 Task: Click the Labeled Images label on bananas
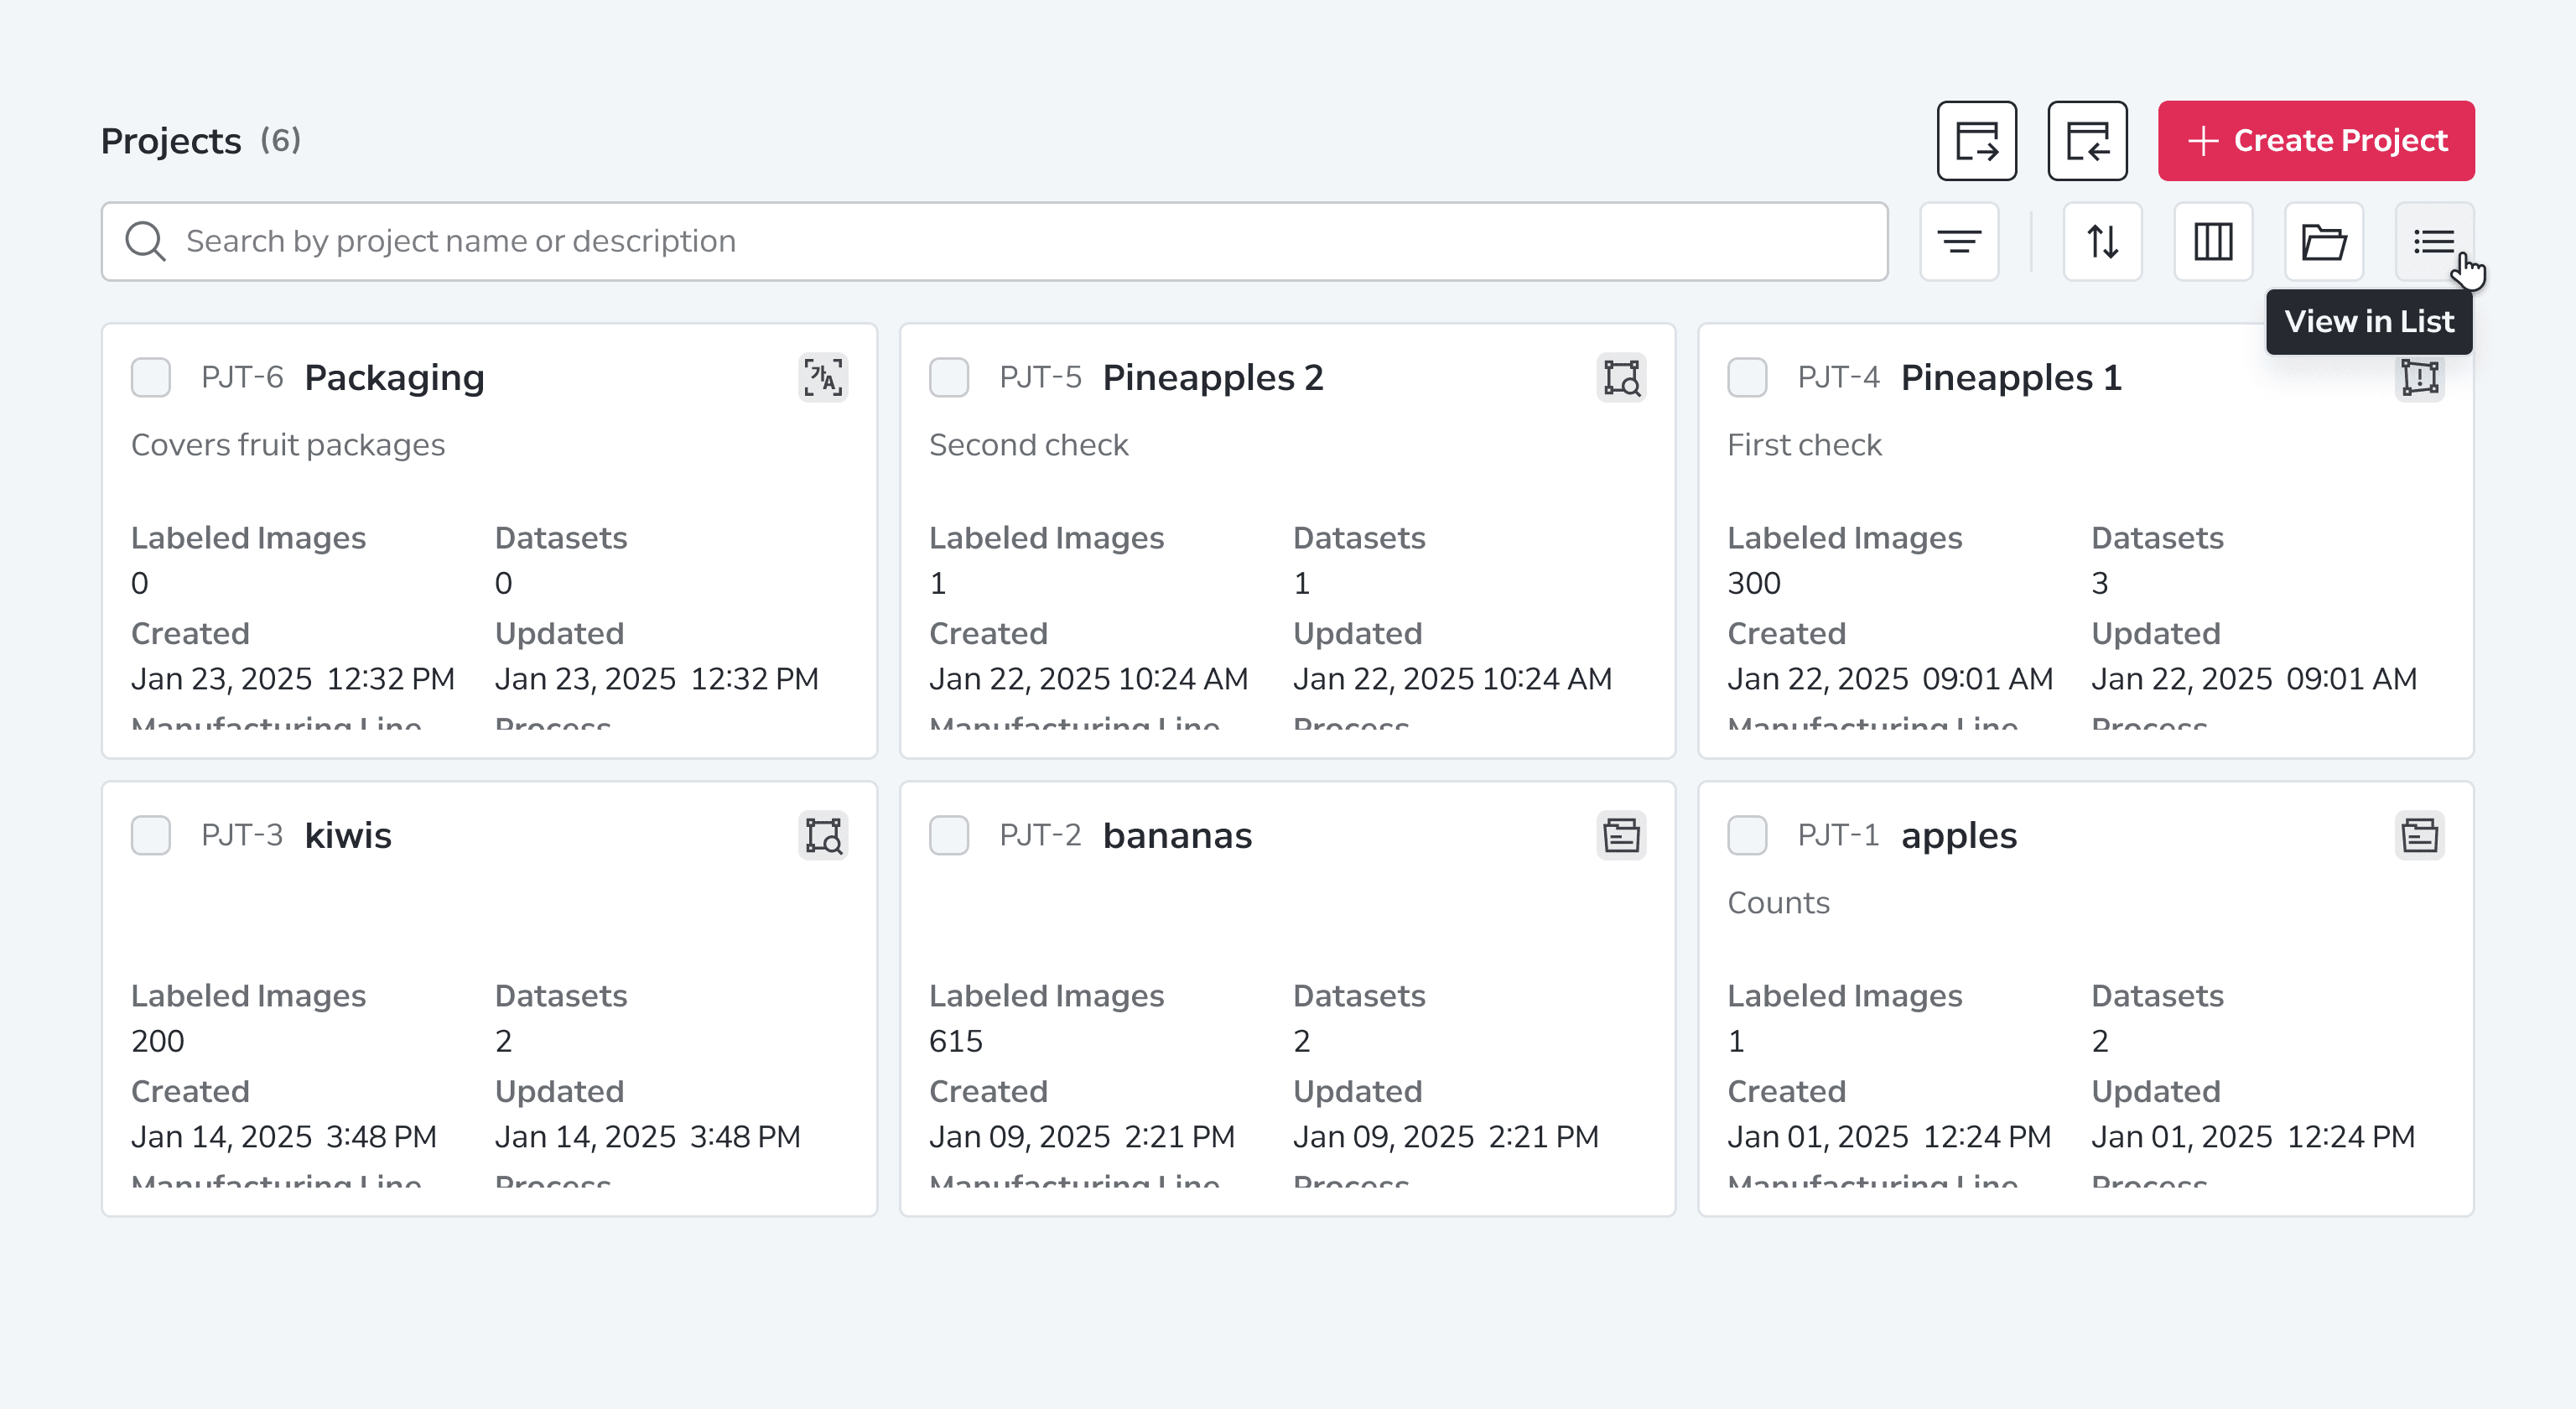pyautogui.click(x=1046, y=997)
